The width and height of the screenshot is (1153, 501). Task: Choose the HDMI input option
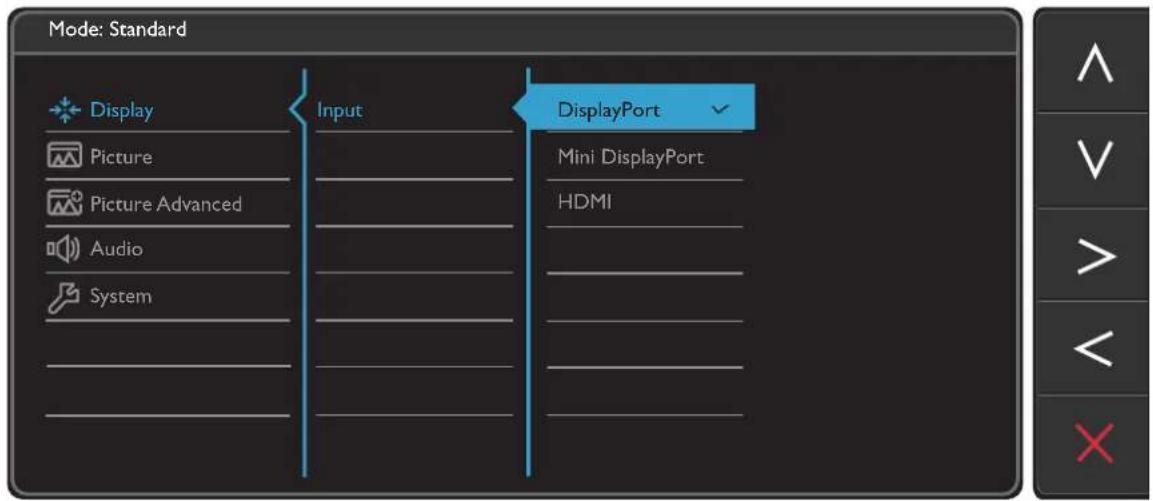point(645,203)
